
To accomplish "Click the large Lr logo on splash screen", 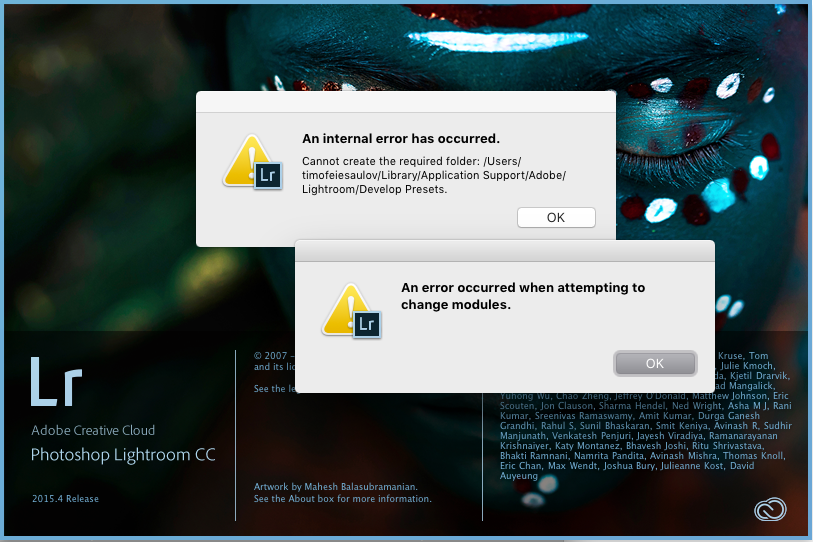I will click(56, 381).
